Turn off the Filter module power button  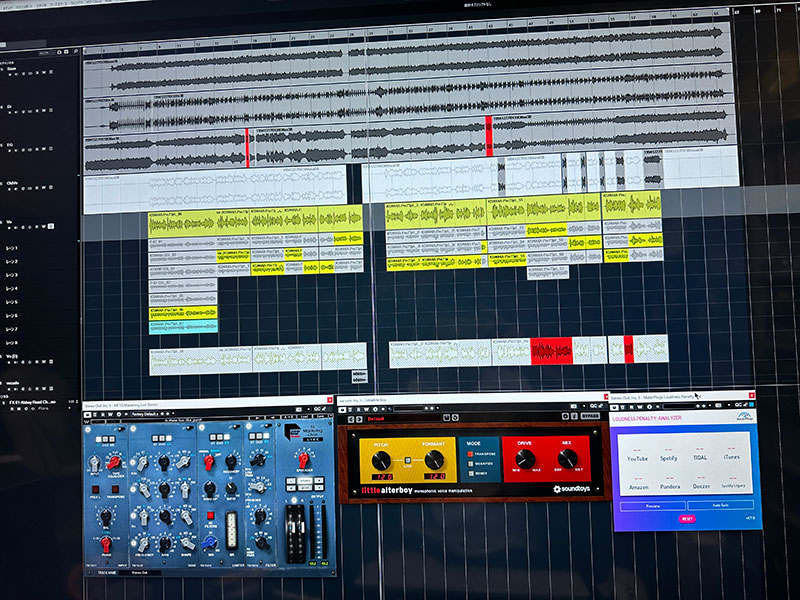click(249, 425)
